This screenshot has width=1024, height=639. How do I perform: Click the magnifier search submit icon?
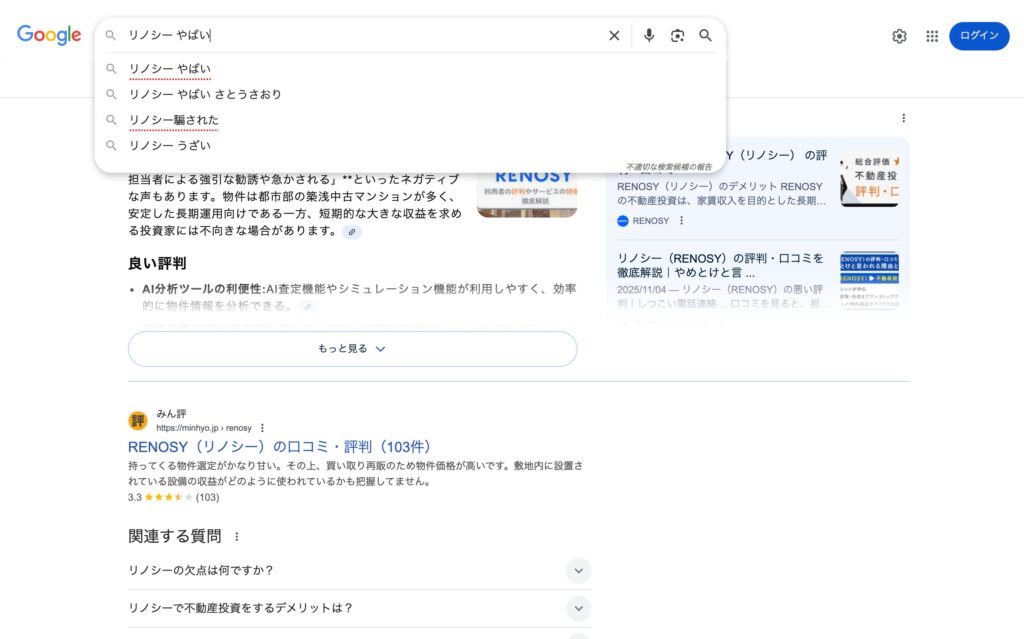pyautogui.click(x=705, y=36)
